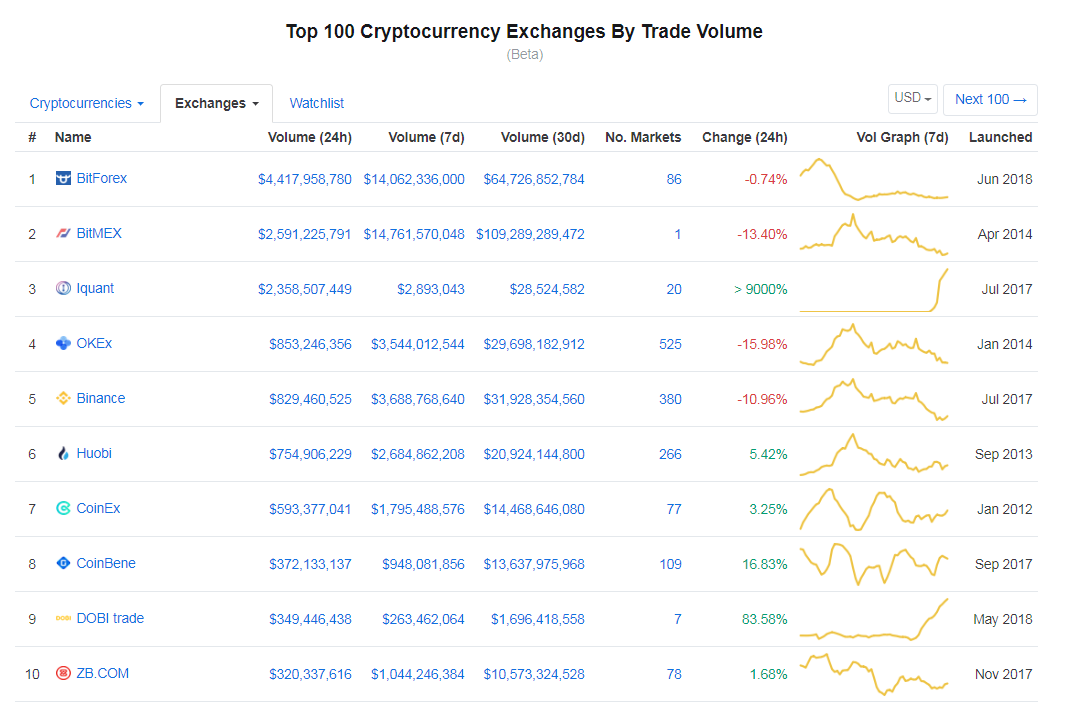1068x702 pixels.
Task: Click the Iquant logo icon
Action: click(x=63, y=288)
